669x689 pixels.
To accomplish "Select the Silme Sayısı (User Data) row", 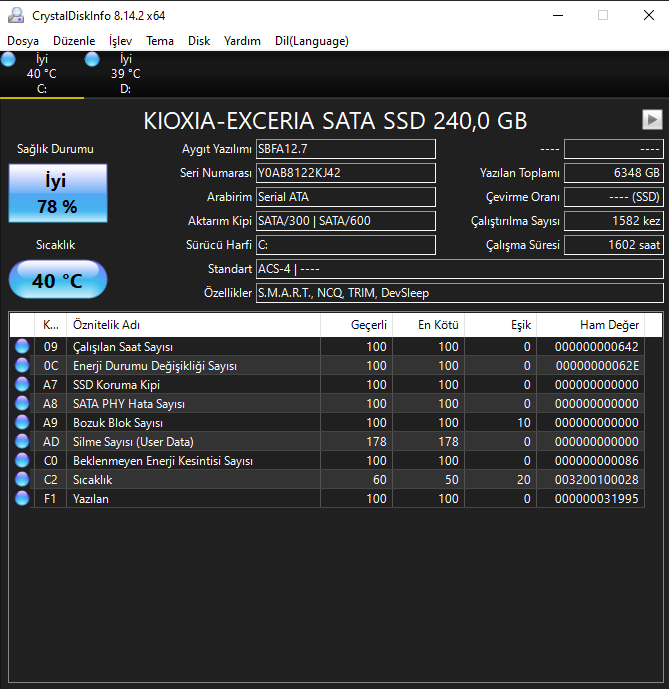I will point(327,441).
